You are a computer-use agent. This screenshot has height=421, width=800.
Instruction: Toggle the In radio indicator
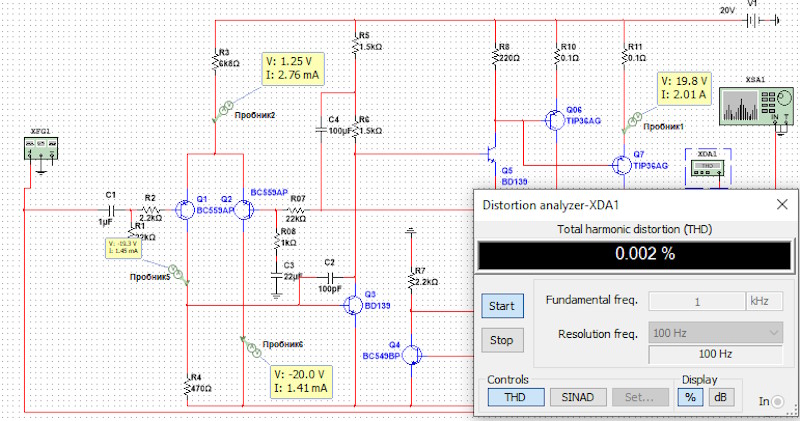777,401
